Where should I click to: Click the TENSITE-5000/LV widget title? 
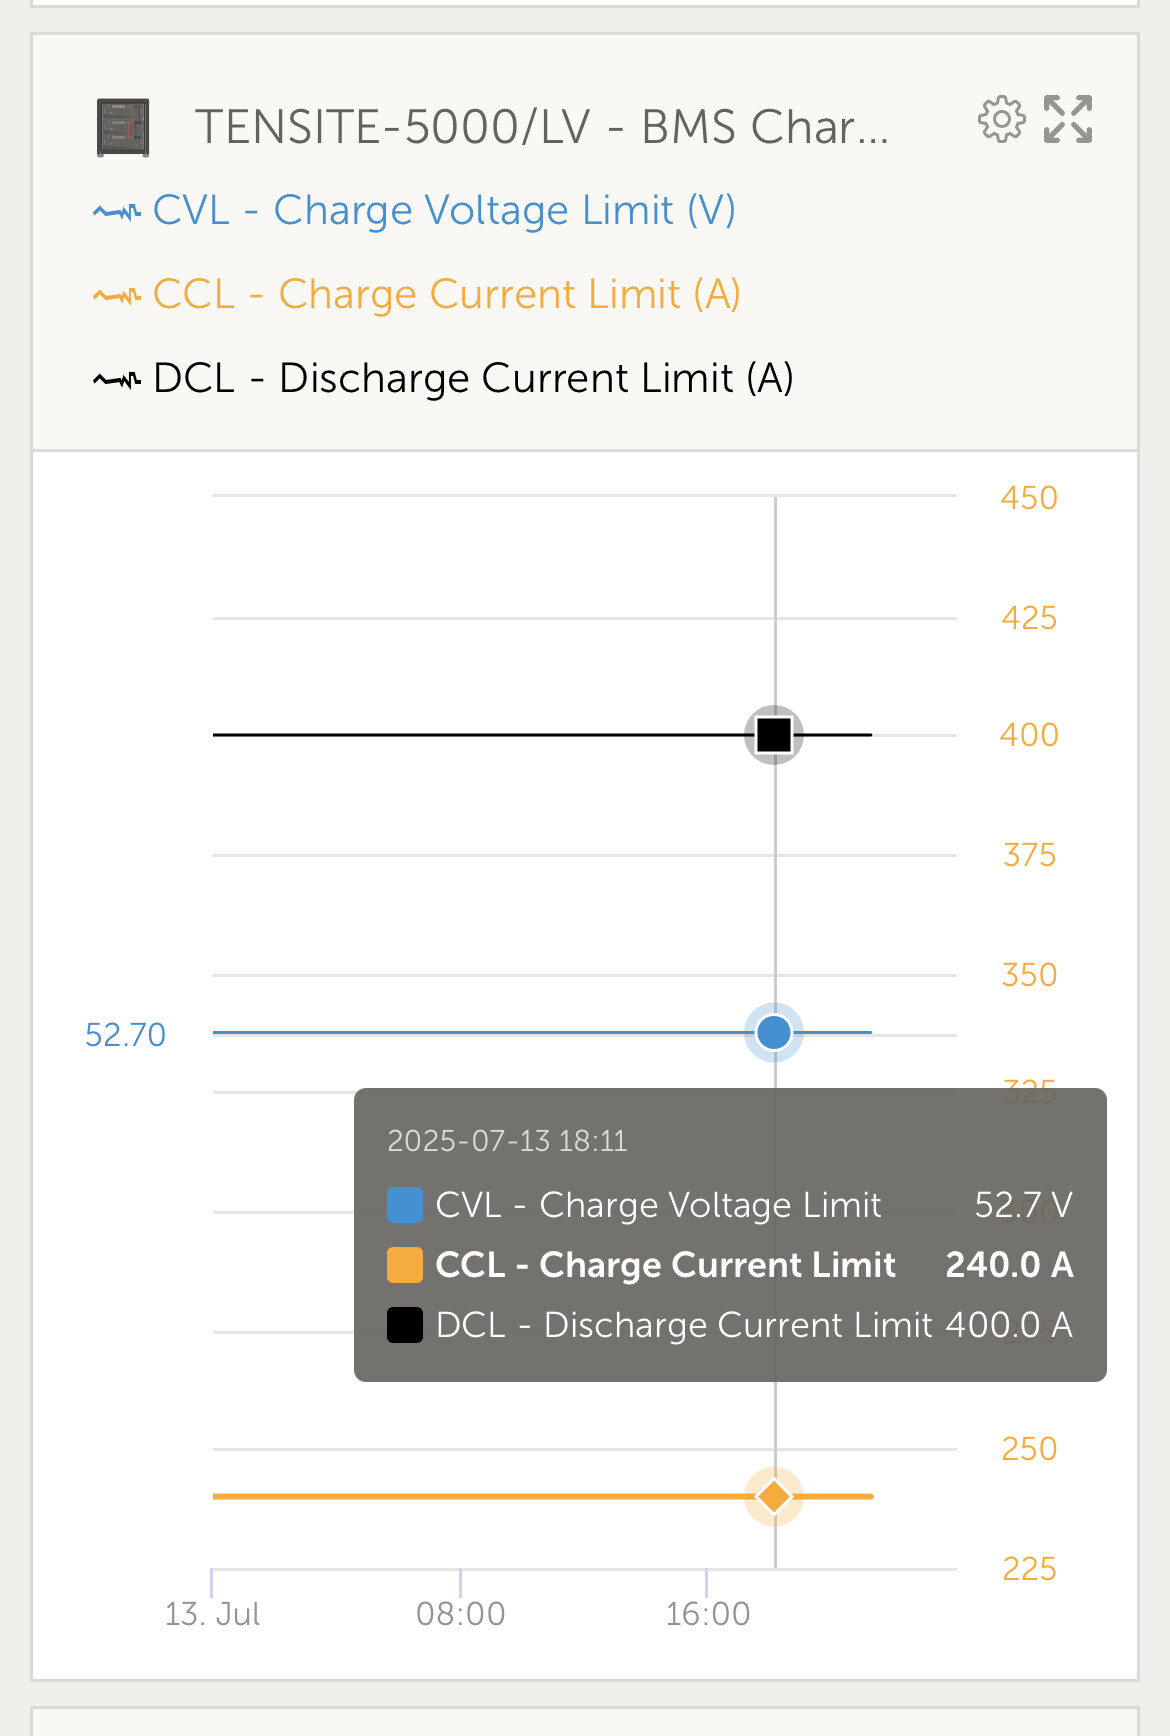click(541, 128)
